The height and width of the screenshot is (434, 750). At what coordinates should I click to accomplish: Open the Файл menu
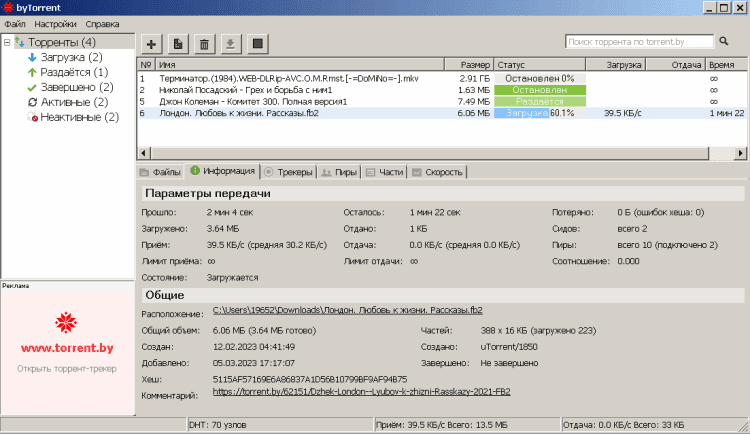15,23
